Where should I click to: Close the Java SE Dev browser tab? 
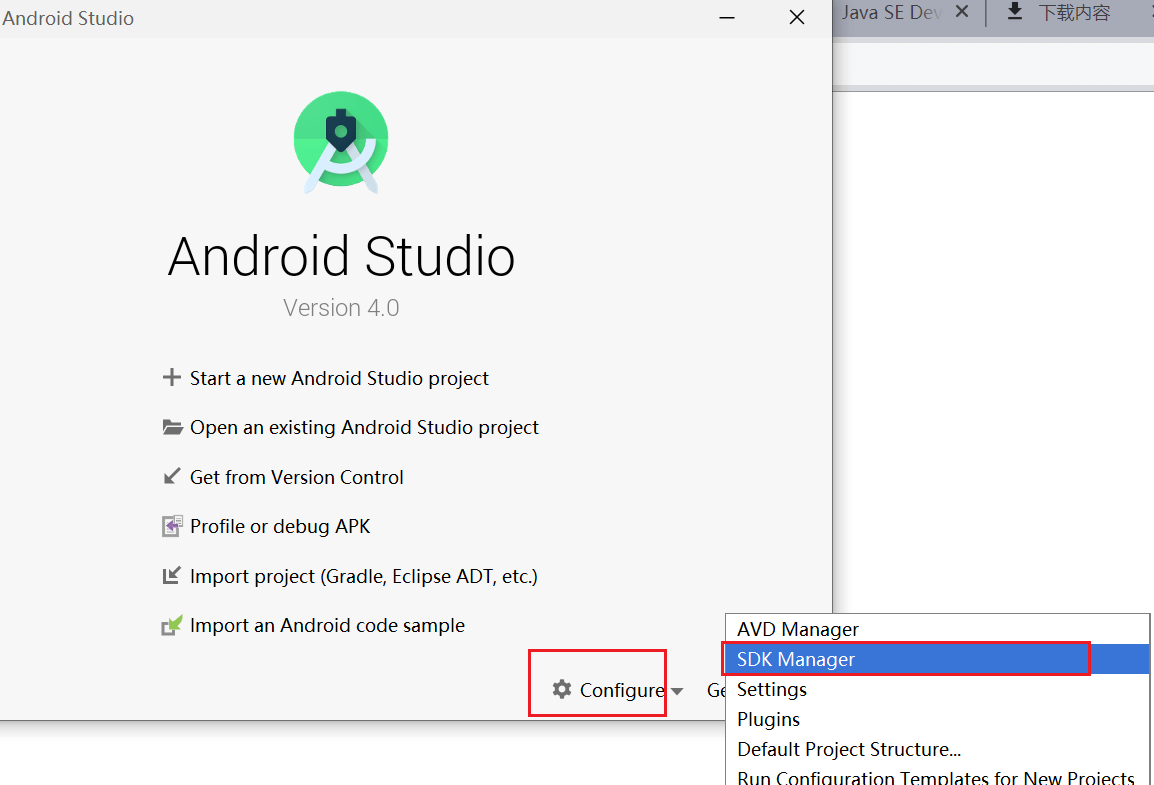pyautogui.click(x=962, y=11)
